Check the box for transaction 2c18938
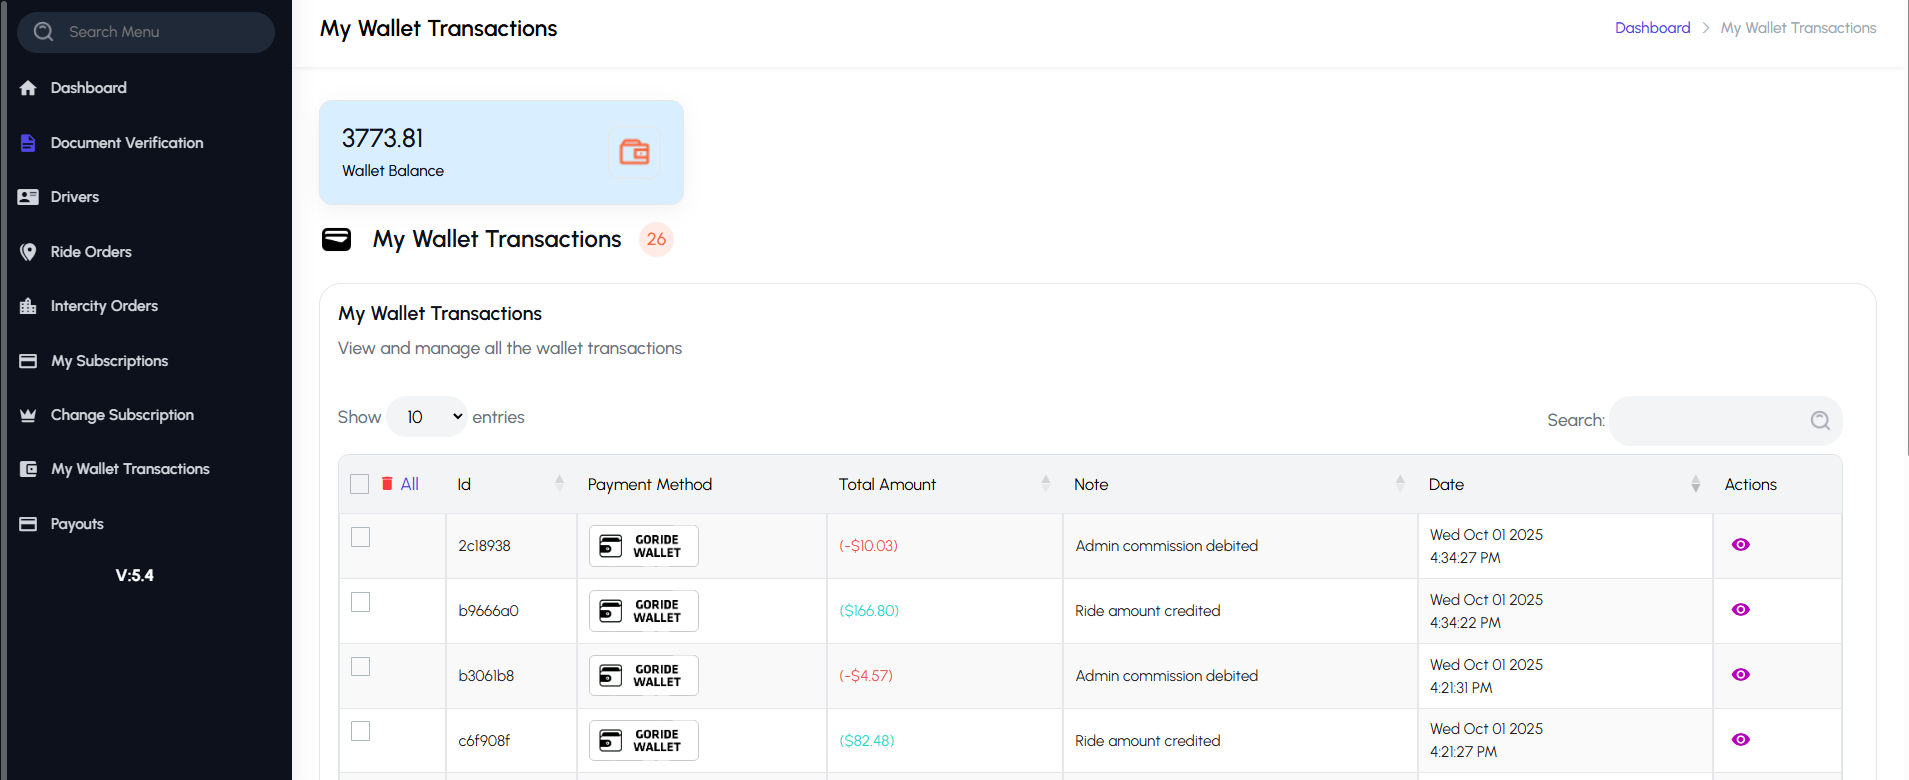The height and width of the screenshot is (780, 1909). point(361,537)
